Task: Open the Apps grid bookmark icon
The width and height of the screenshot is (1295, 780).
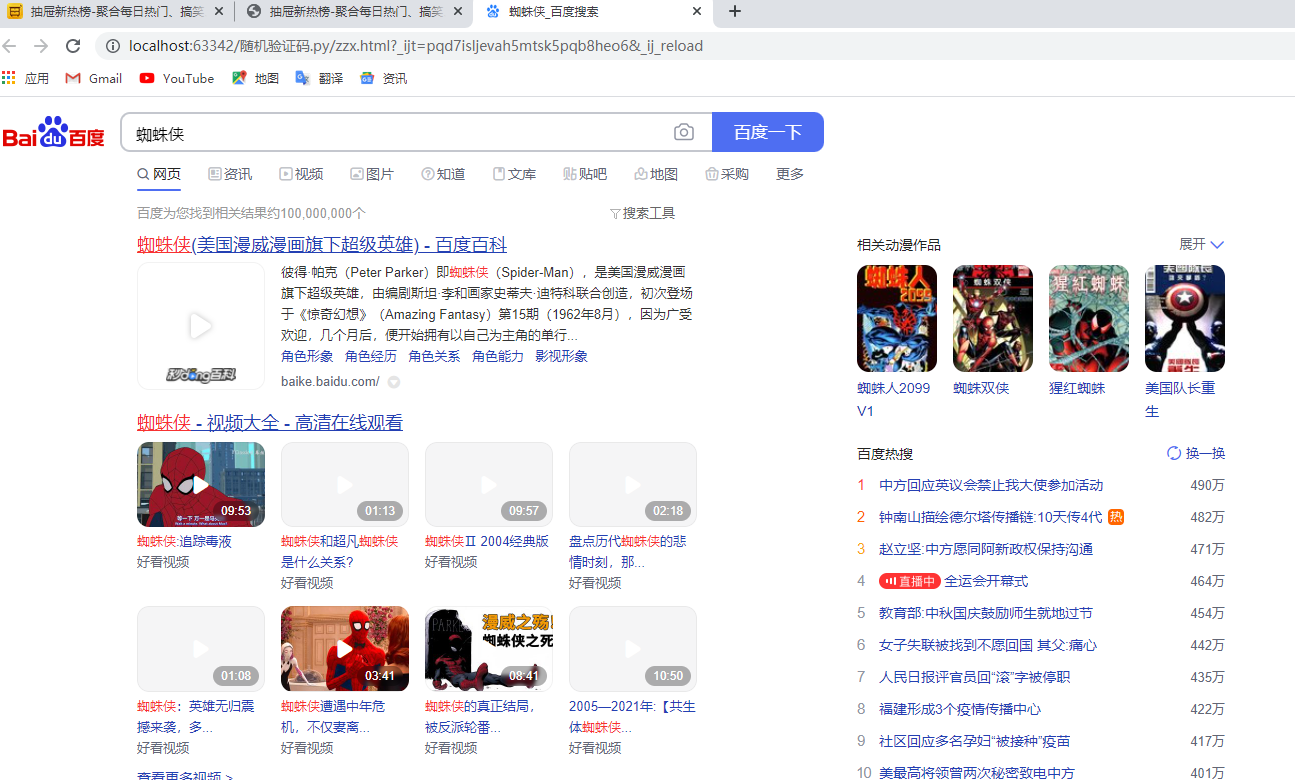Action: [9, 78]
